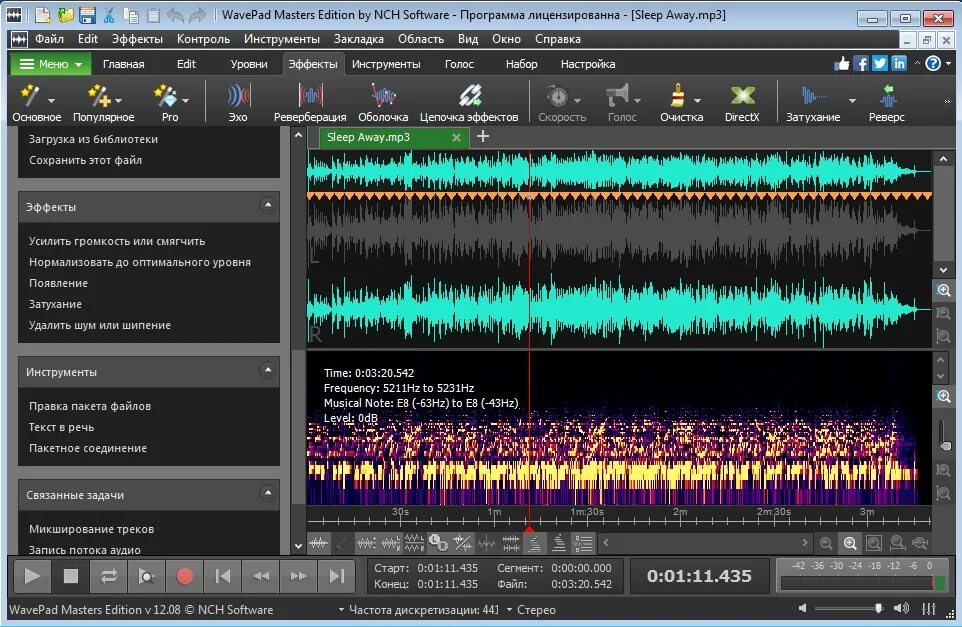Open dropdown arrow next to Затухание

coord(852,101)
